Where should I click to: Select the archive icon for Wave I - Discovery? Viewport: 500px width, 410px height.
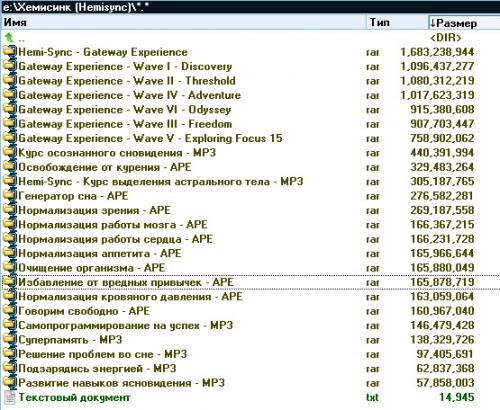tap(9, 67)
